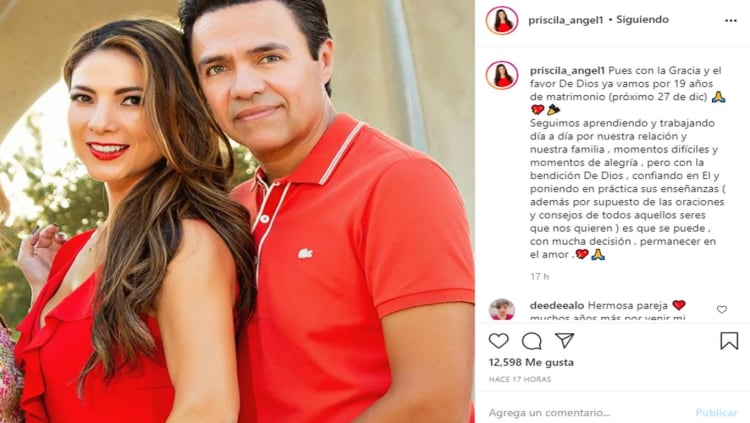Open priscila_angel1 username in the caption
Screen dimensions: 750x423
coord(567,70)
